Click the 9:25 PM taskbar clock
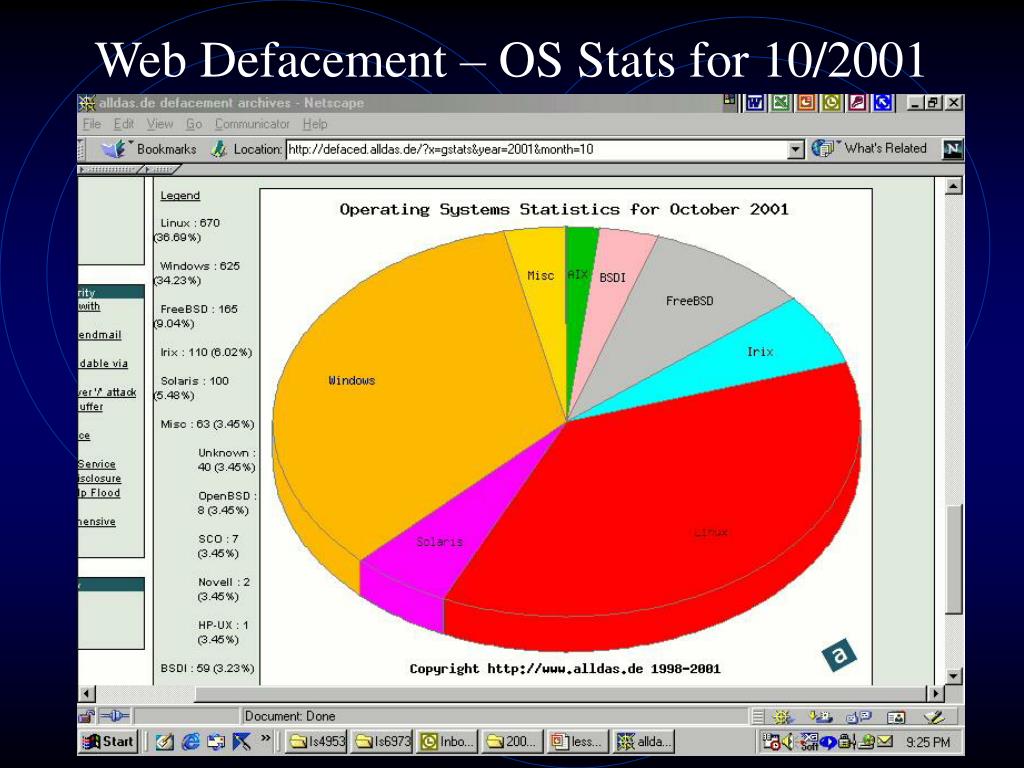This screenshot has height=768, width=1024. click(x=928, y=742)
